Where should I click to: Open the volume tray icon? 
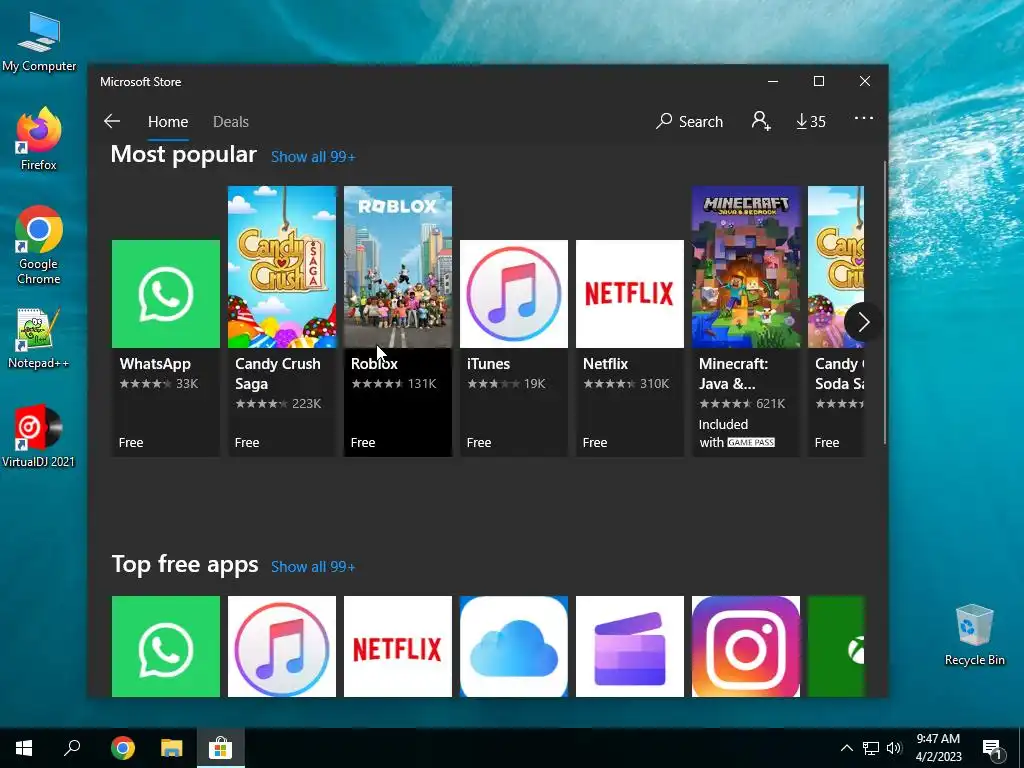[894, 748]
